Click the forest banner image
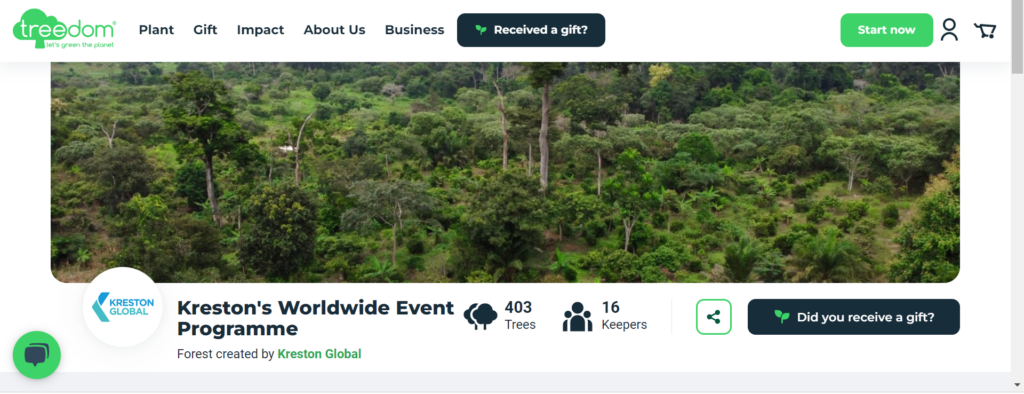1024x394 pixels. [x=505, y=172]
